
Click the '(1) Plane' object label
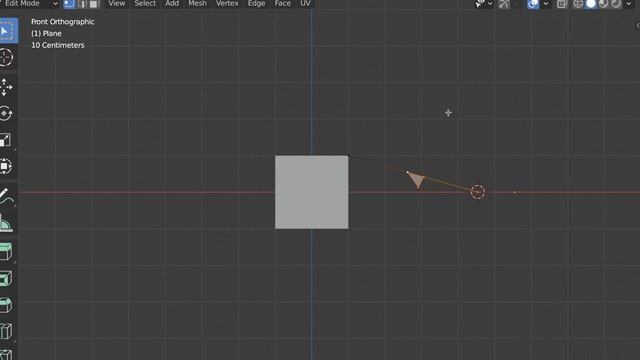[47, 33]
